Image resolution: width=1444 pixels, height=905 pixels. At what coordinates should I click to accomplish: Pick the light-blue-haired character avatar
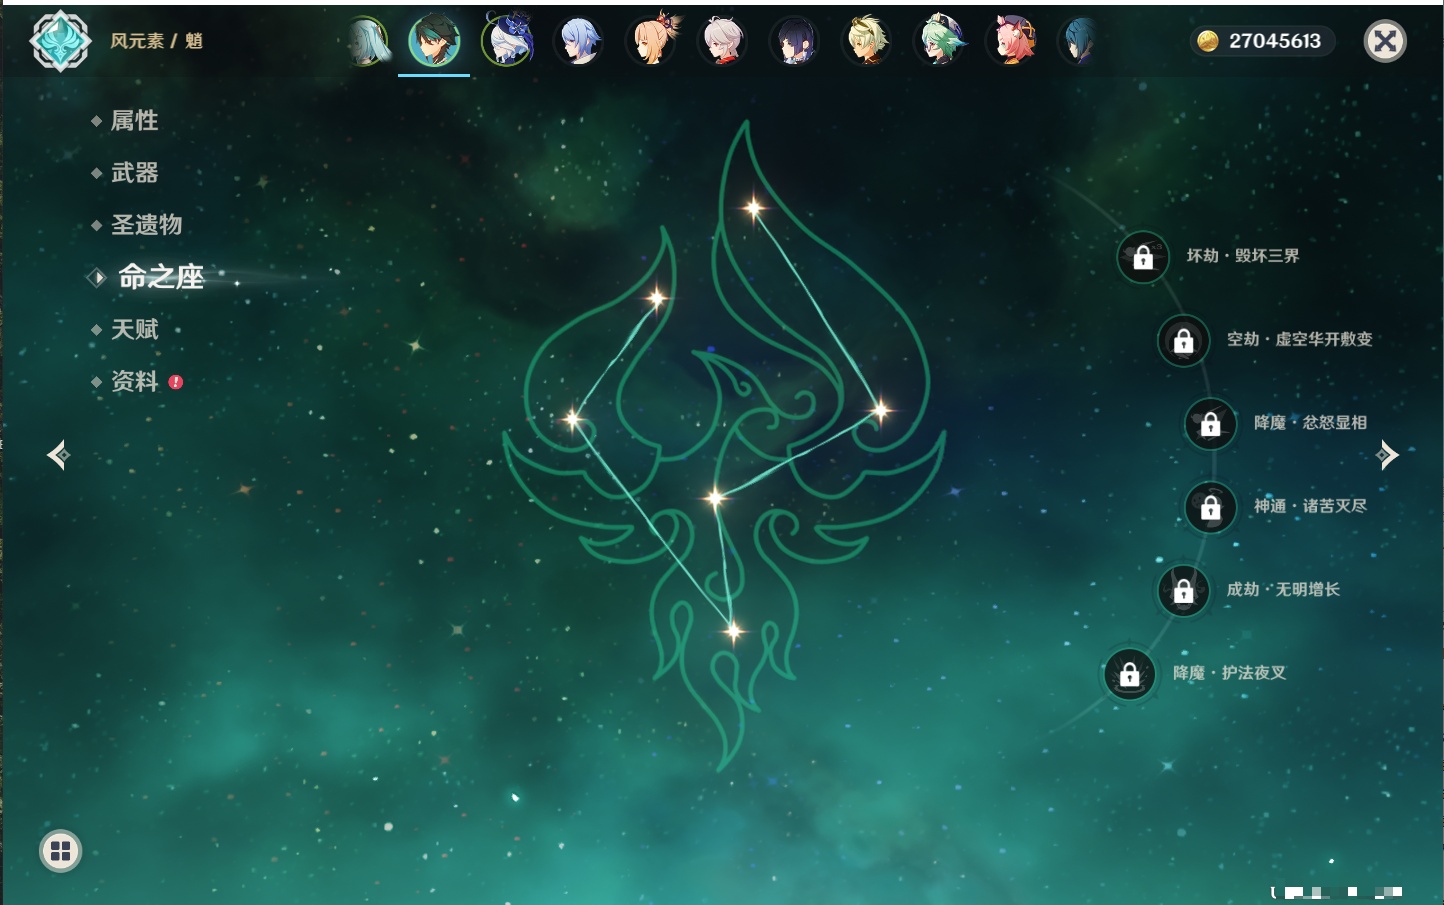coord(580,41)
